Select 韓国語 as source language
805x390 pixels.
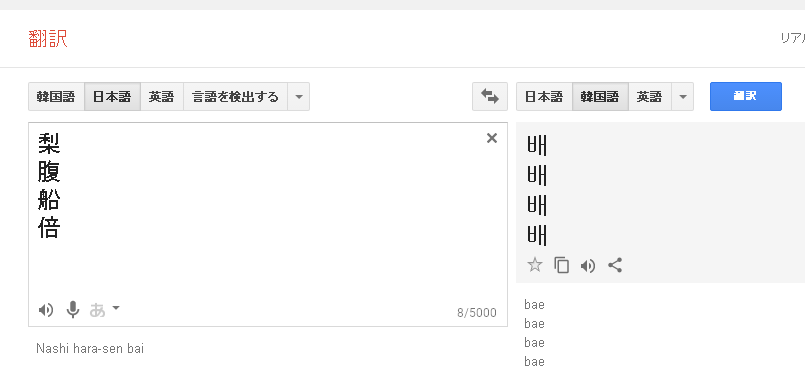[x=56, y=96]
